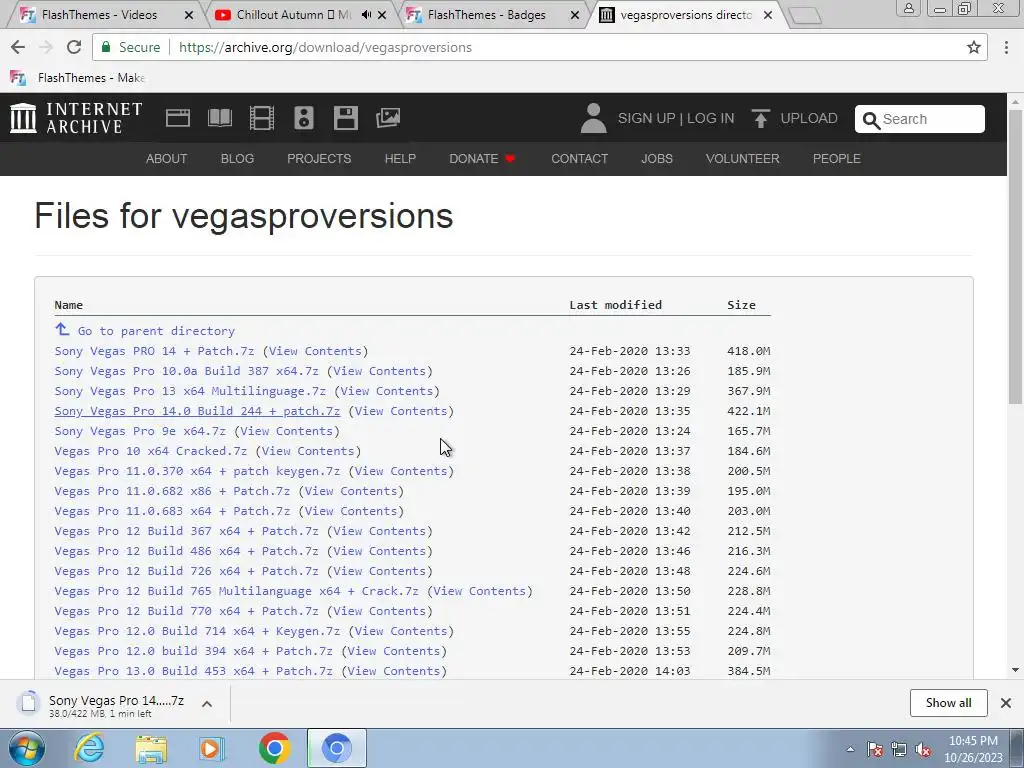Click the page vertical scrollbar thumb
Viewport: 1024px width, 768px height.
point(1016,258)
